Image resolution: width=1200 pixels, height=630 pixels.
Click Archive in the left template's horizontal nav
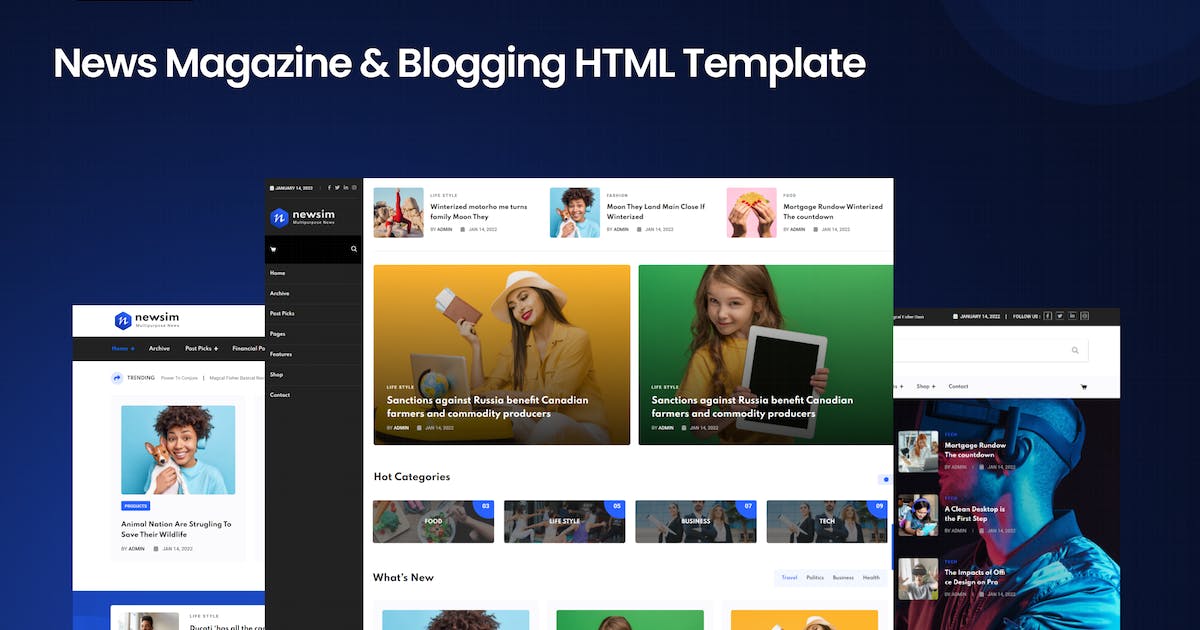click(x=159, y=349)
